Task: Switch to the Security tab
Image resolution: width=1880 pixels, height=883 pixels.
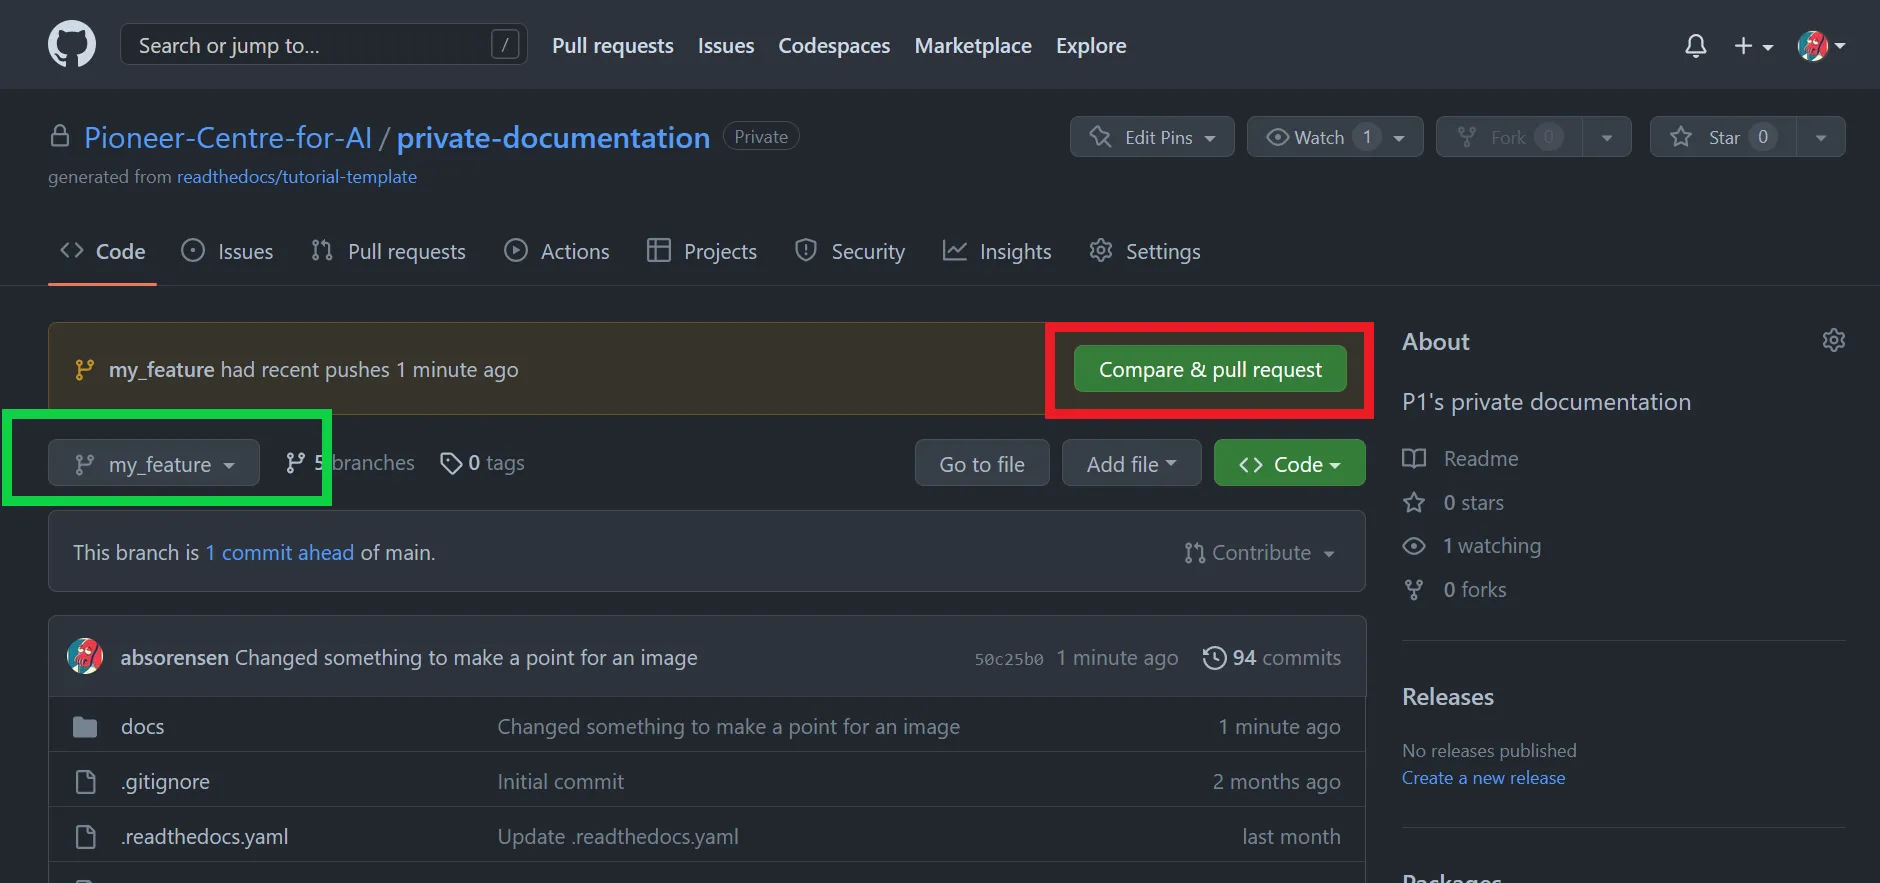Action: 850,251
